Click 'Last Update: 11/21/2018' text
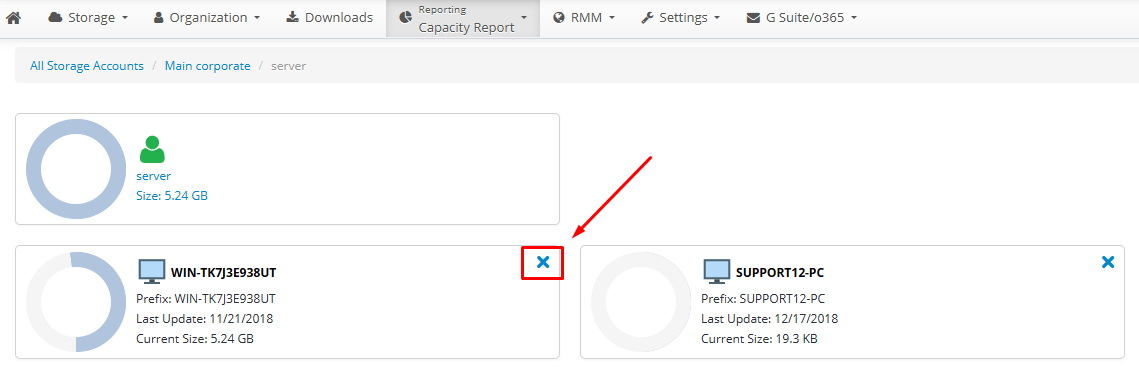 click(x=205, y=319)
